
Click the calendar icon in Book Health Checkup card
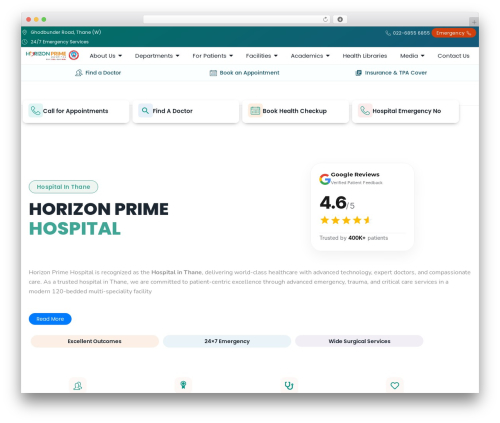(255, 110)
